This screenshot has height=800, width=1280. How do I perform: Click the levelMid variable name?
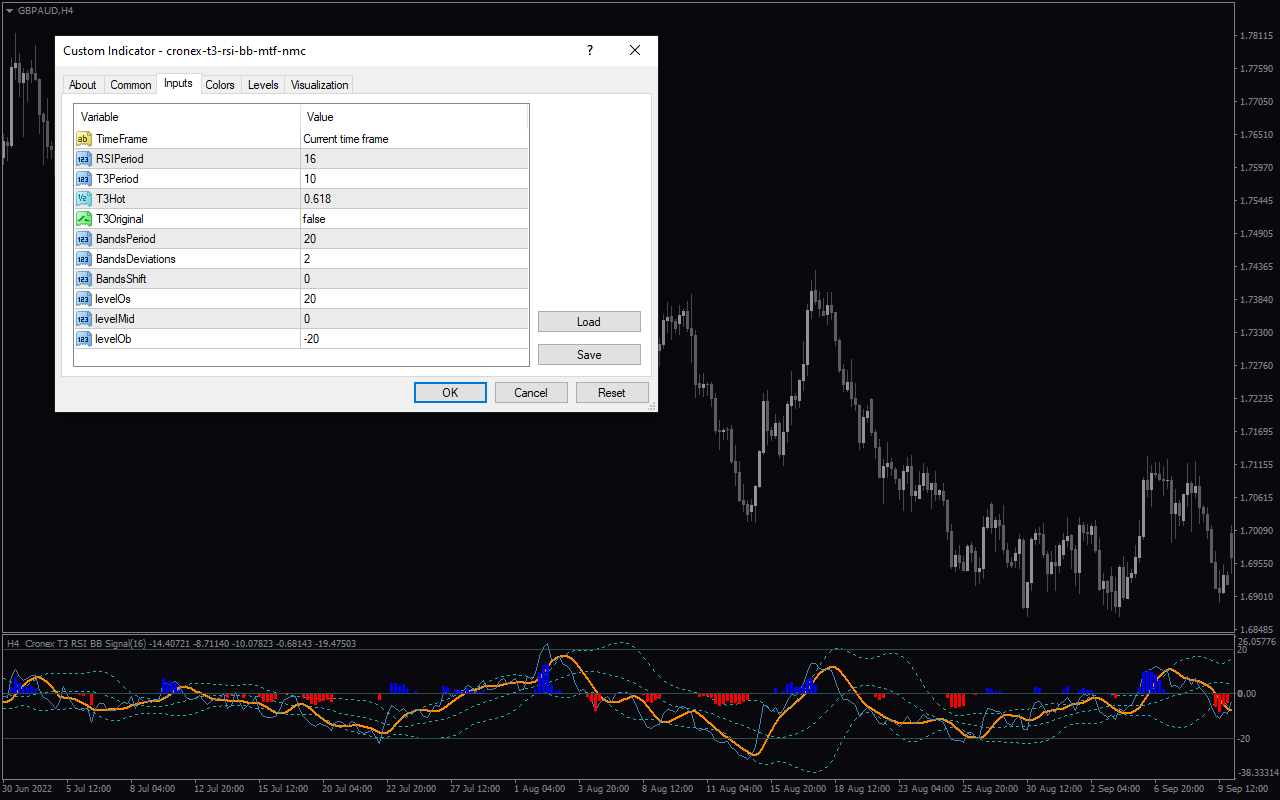(x=115, y=319)
